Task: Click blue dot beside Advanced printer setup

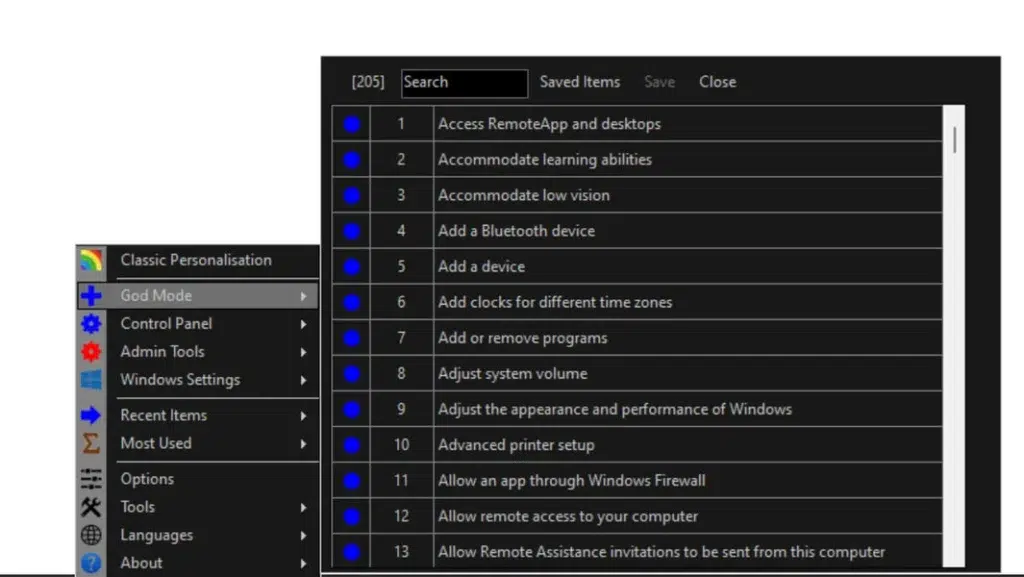Action: click(351, 445)
